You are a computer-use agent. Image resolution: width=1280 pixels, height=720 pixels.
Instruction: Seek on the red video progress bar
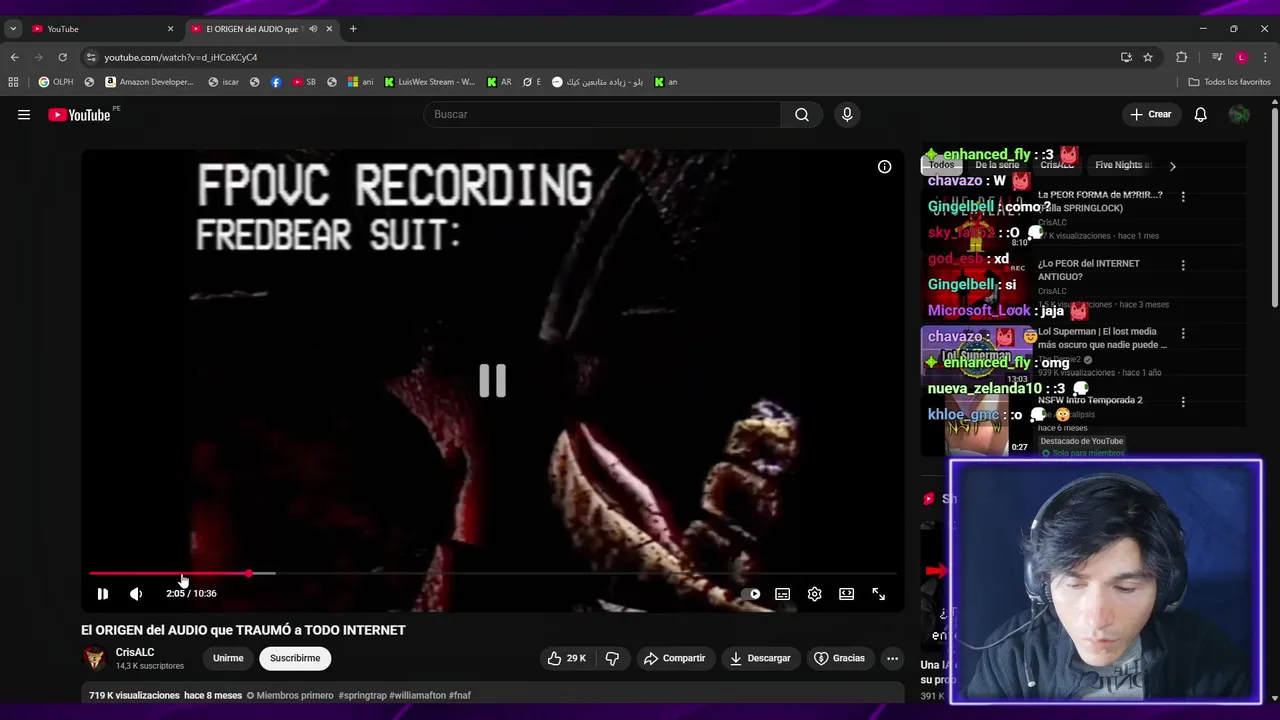click(492, 574)
